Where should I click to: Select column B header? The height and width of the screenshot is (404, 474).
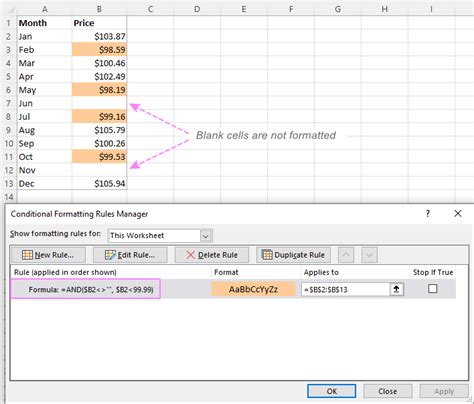(99, 9)
